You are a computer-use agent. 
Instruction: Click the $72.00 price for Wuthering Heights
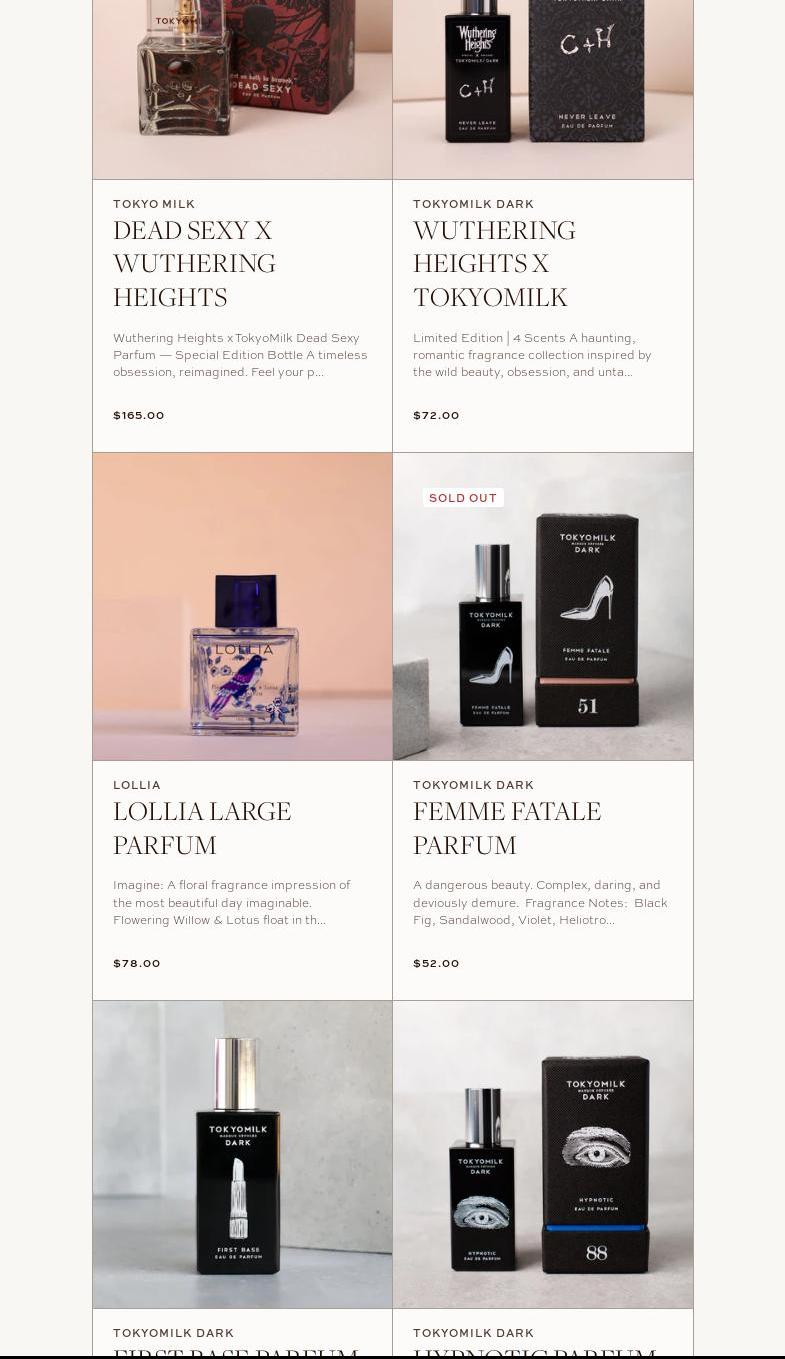click(436, 415)
